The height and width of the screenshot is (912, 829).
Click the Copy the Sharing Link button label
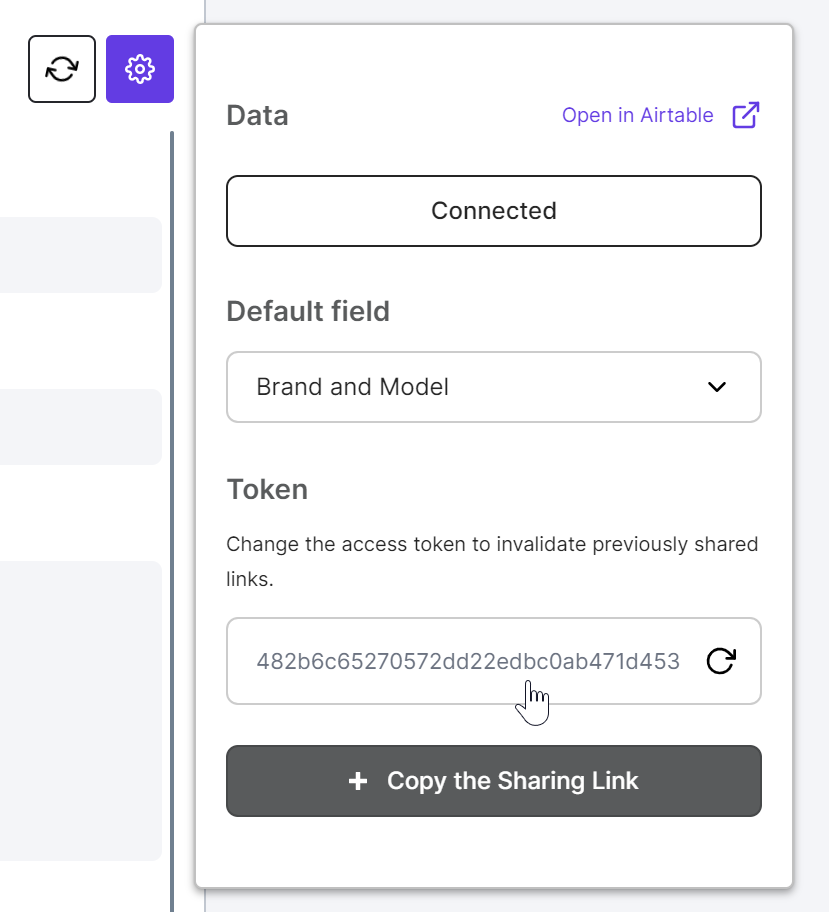pyautogui.click(x=513, y=781)
